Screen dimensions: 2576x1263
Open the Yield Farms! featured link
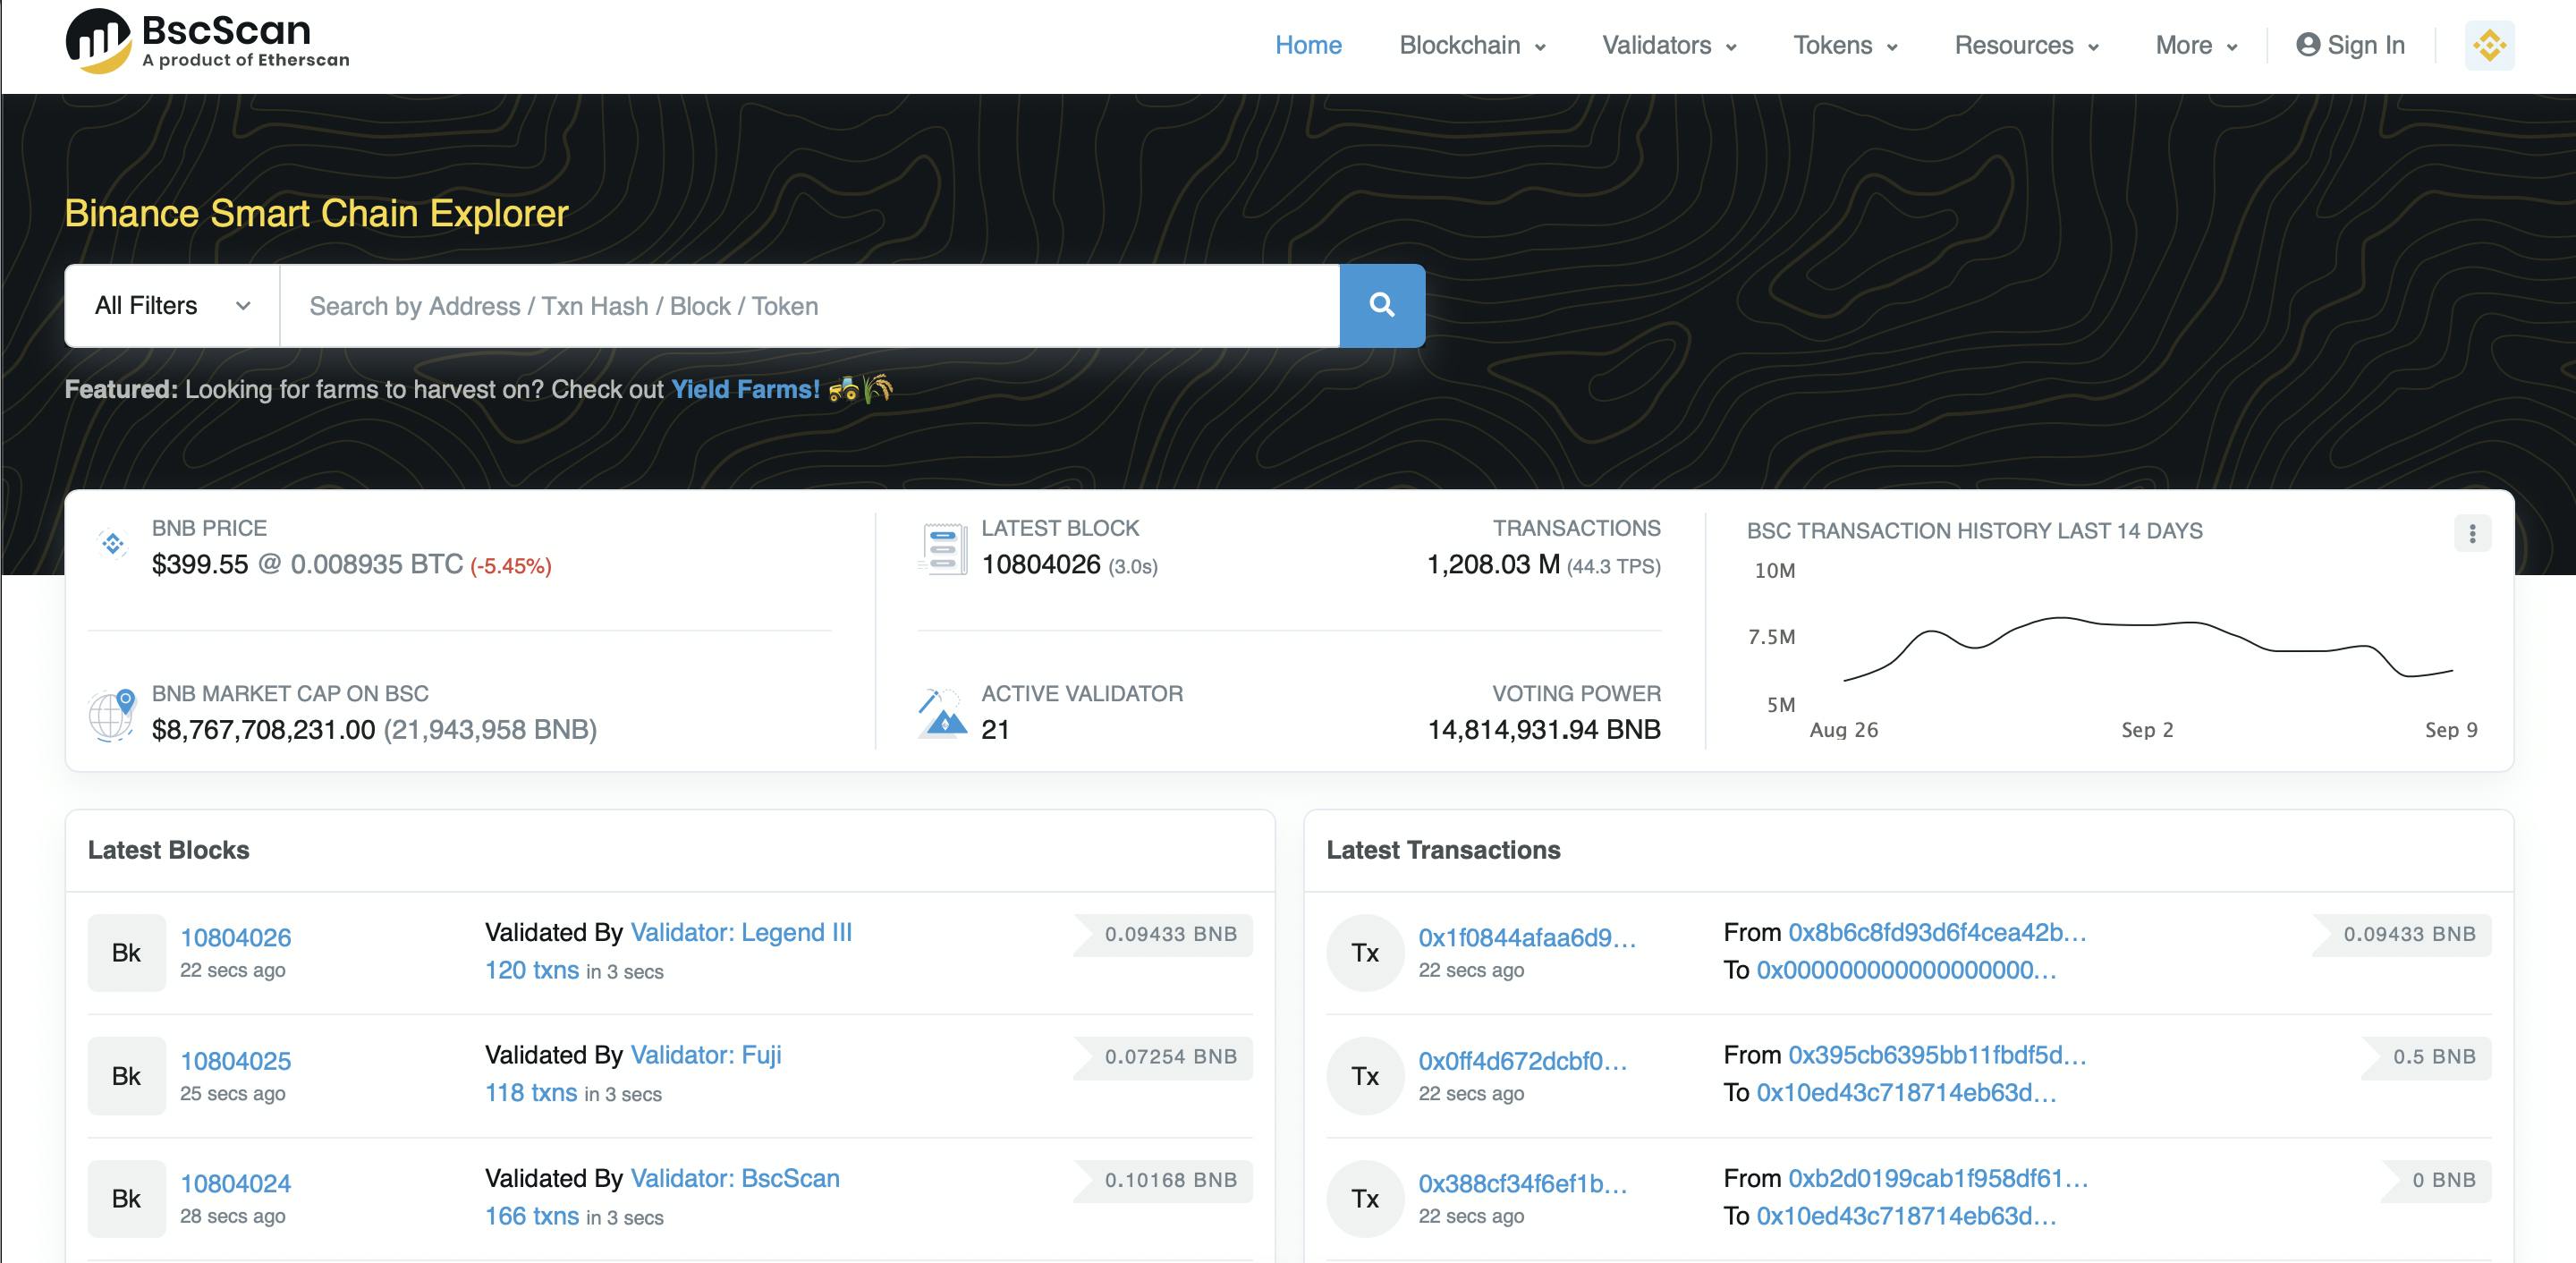745,389
